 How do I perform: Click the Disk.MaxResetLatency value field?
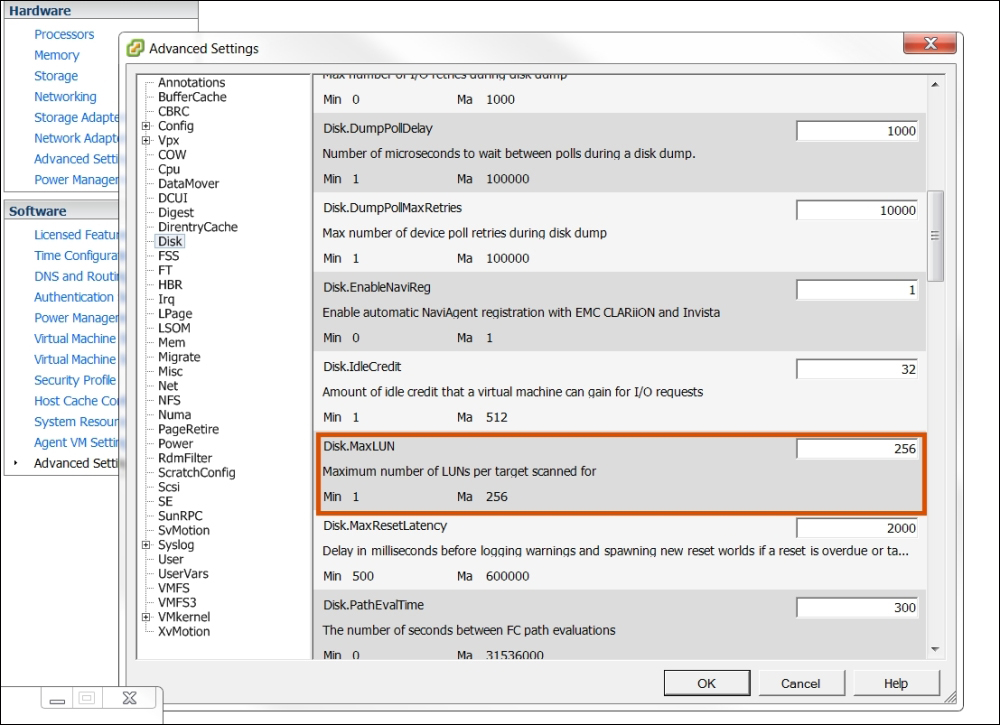(857, 529)
